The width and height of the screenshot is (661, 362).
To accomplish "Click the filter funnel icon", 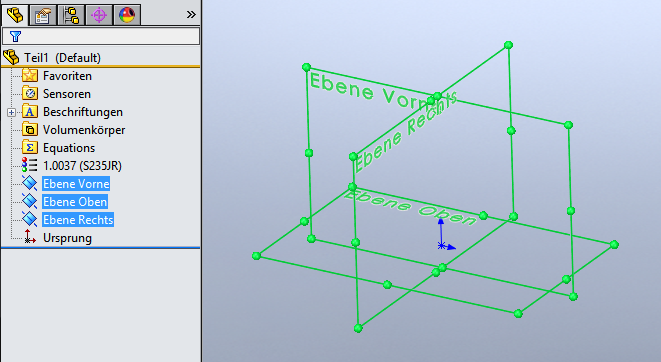I will point(16,37).
